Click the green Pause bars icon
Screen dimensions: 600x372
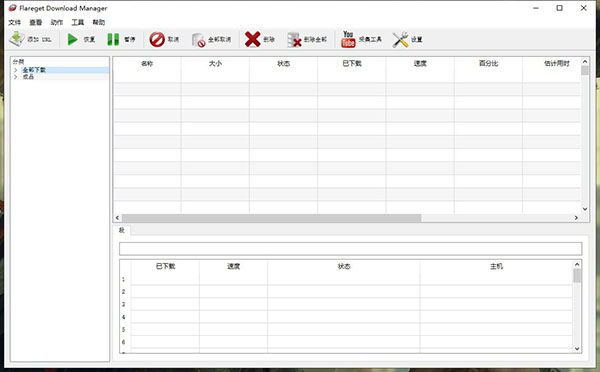[113, 39]
